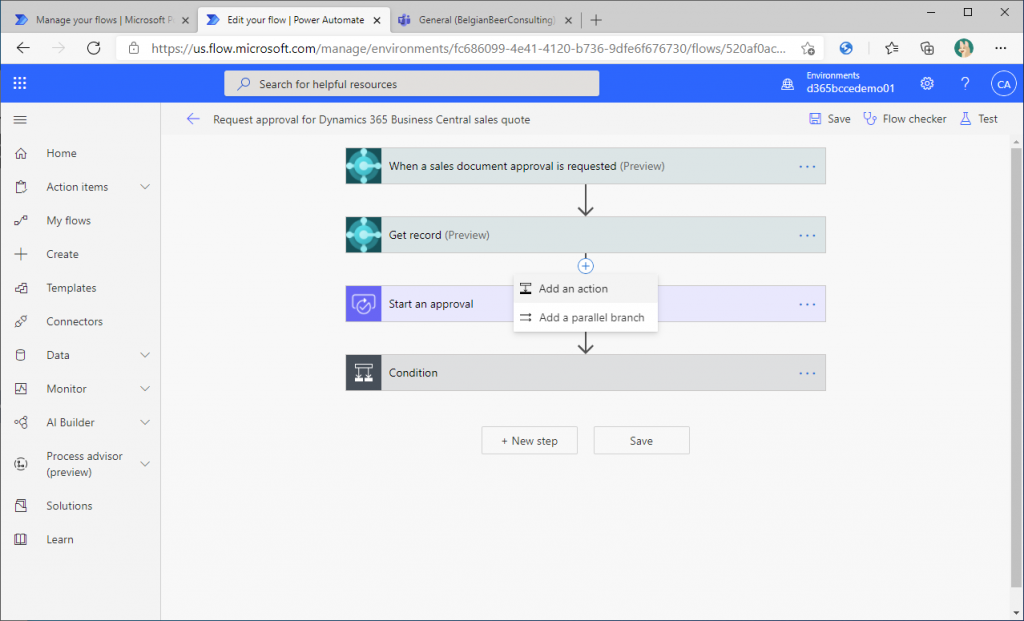This screenshot has height=621, width=1024.
Task: Click the browser profile picture
Action: click(x=963, y=48)
